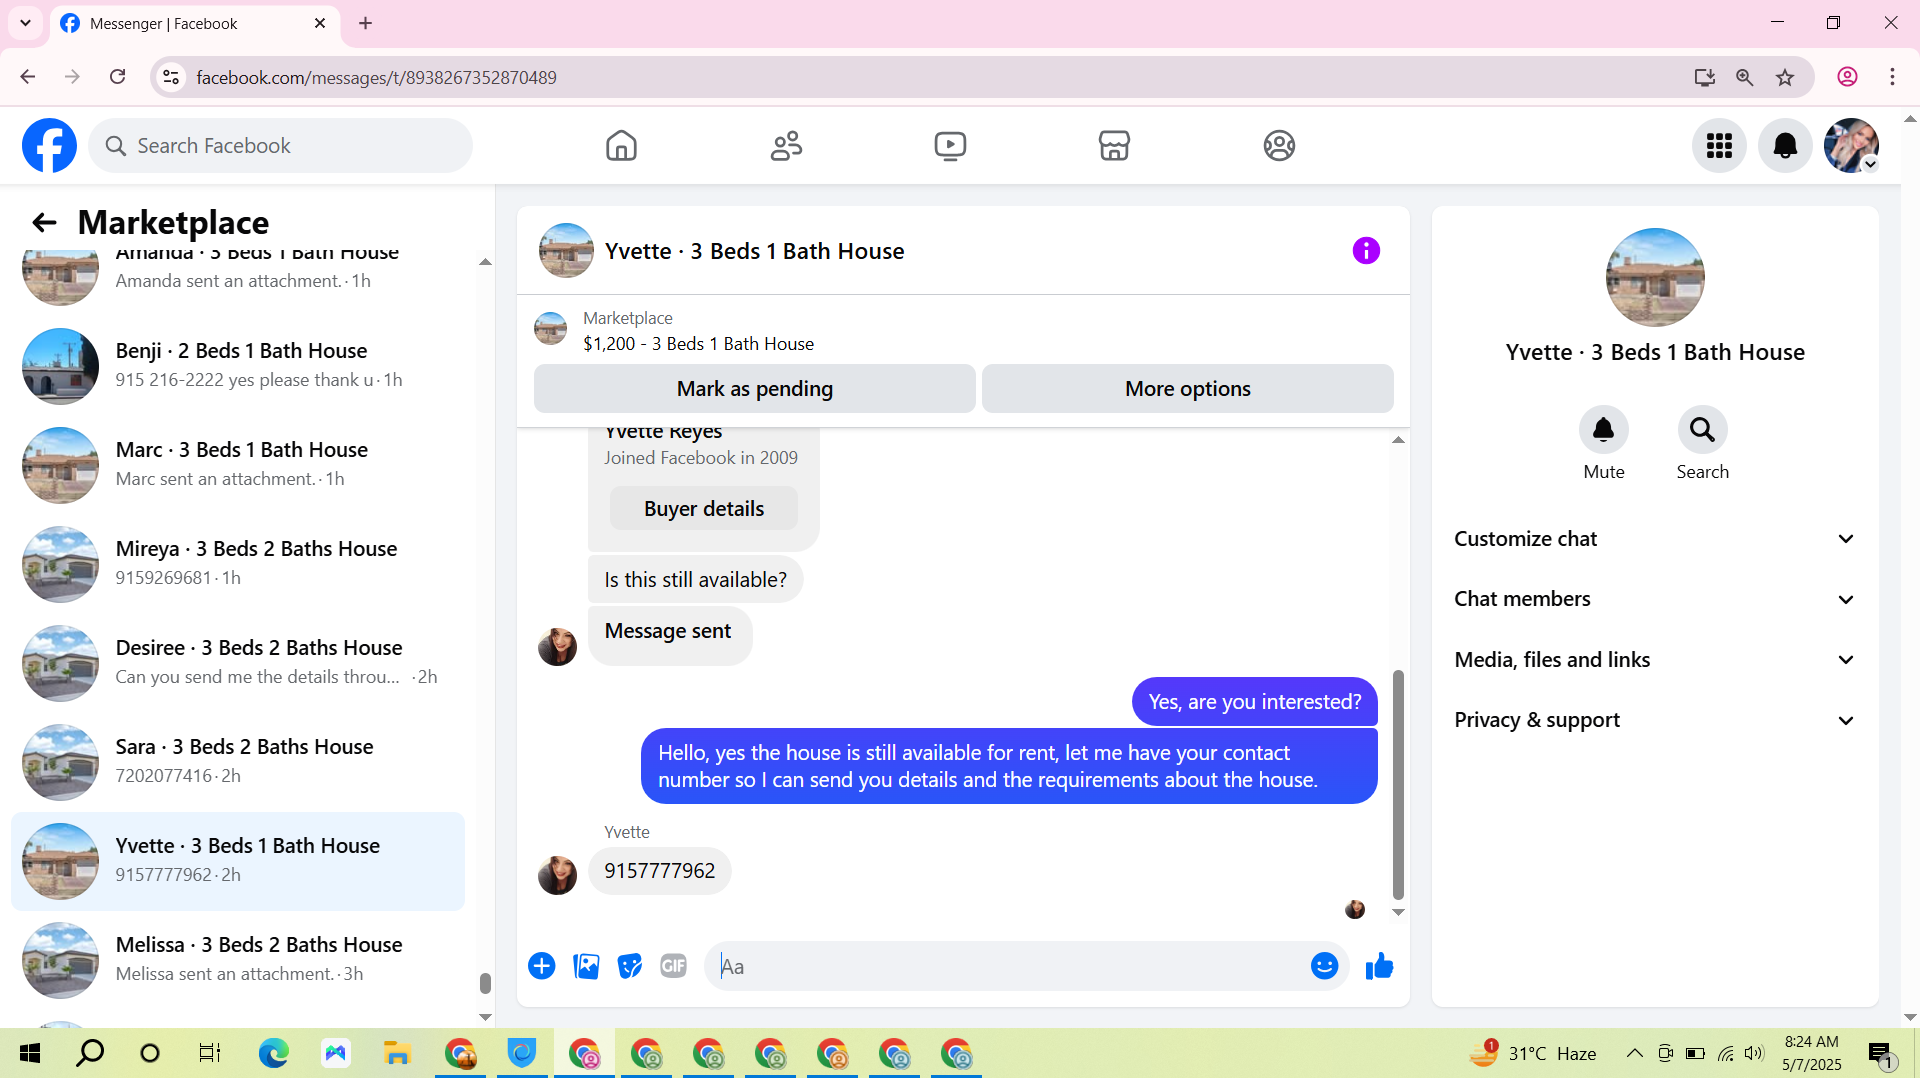Open Sara 3 Beds 2 Baths conversation
1920x1078 pixels.
(x=238, y=762)
